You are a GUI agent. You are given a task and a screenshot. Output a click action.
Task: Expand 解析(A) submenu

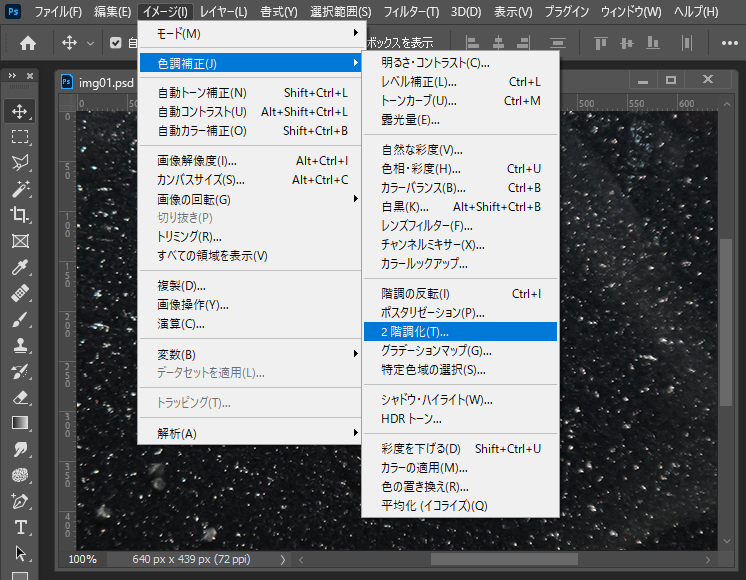click(251, 433)
